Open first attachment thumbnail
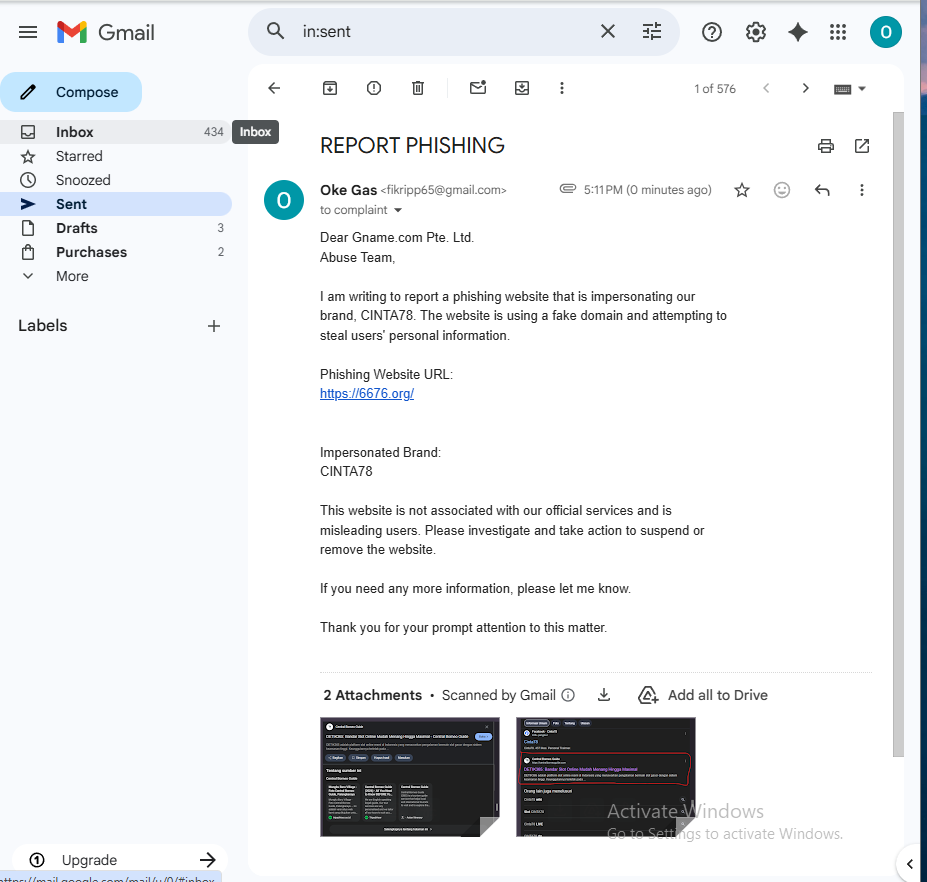 [410, 777]
